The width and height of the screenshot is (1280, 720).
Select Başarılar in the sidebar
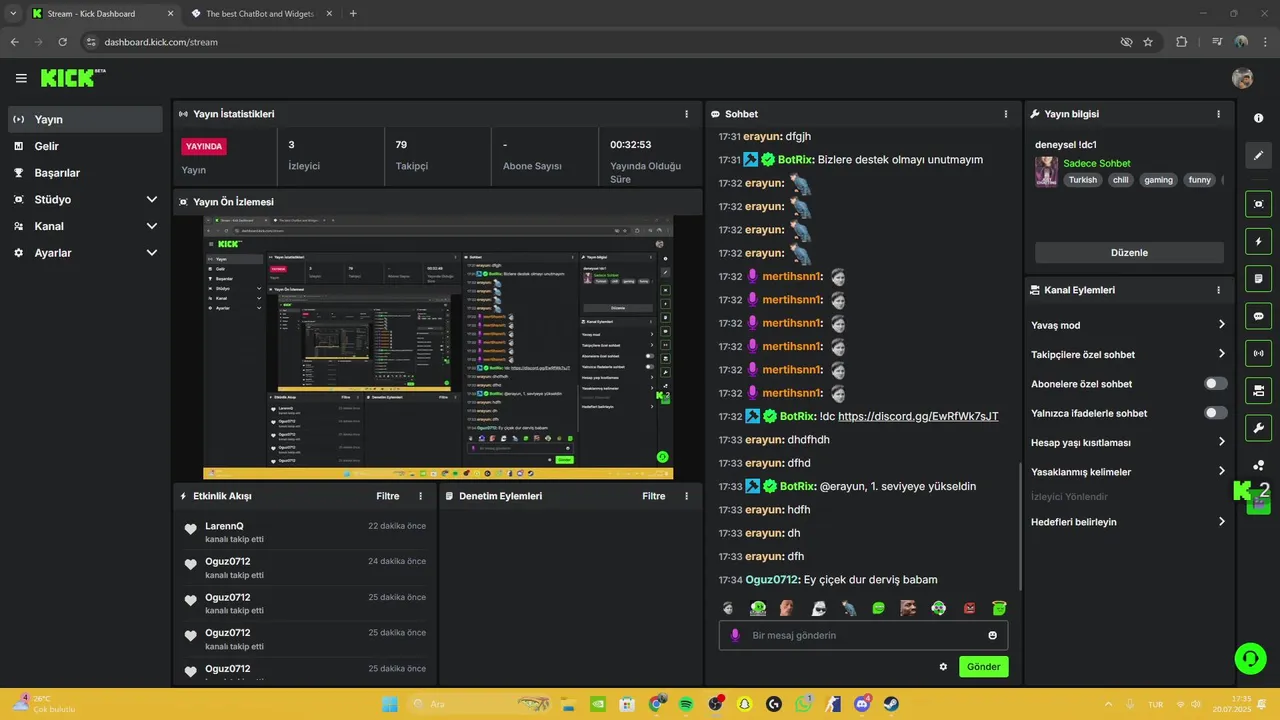point(85,173)
